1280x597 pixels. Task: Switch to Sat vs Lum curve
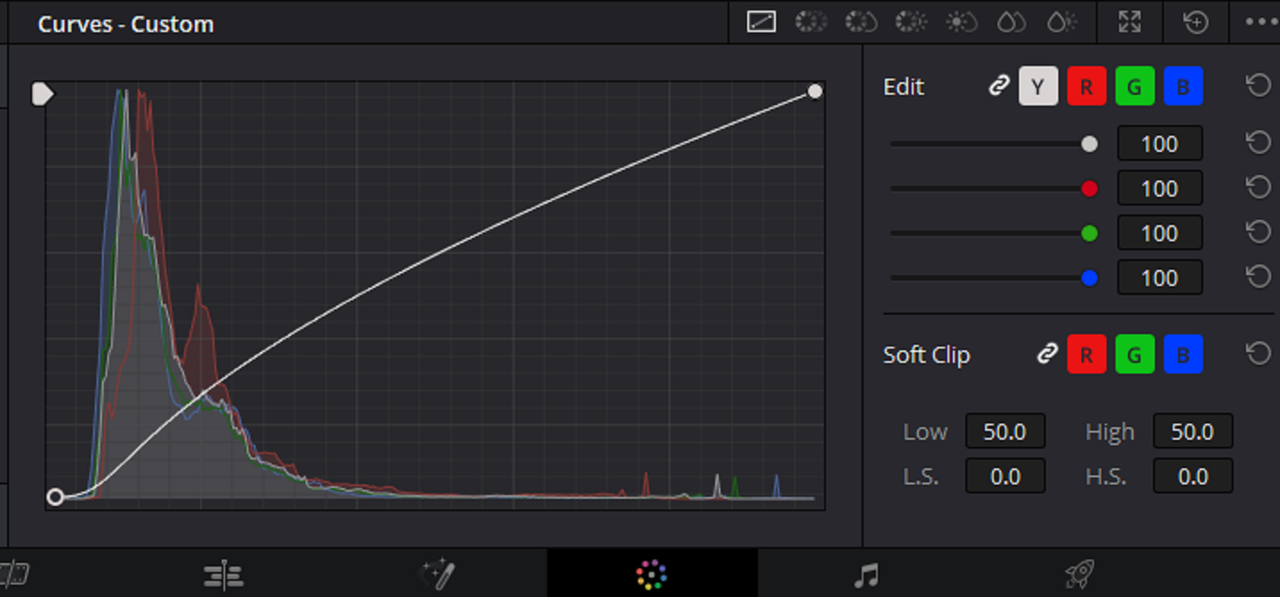(x=1061, y=22)
